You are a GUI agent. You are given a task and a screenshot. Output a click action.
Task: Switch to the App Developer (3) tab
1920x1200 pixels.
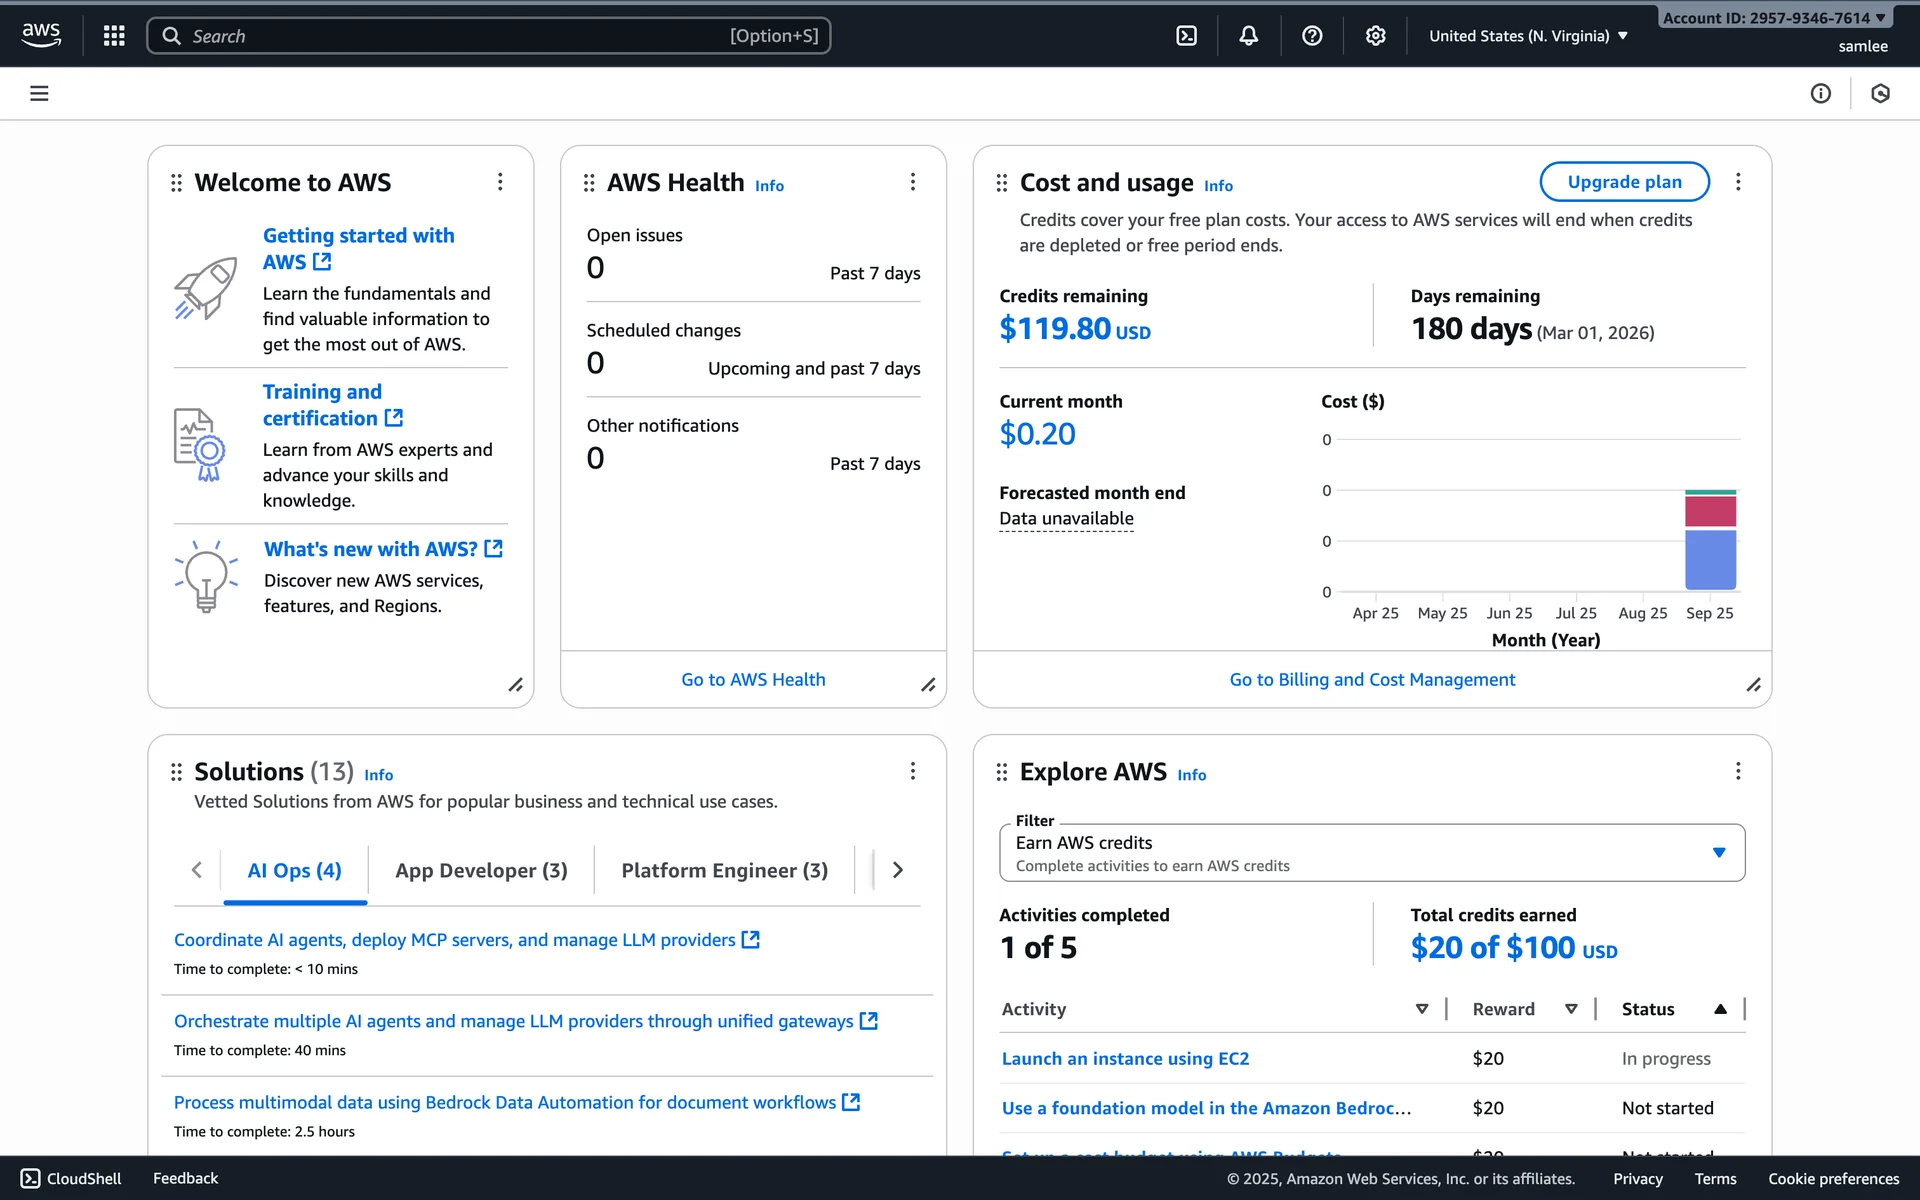(481, 870)
